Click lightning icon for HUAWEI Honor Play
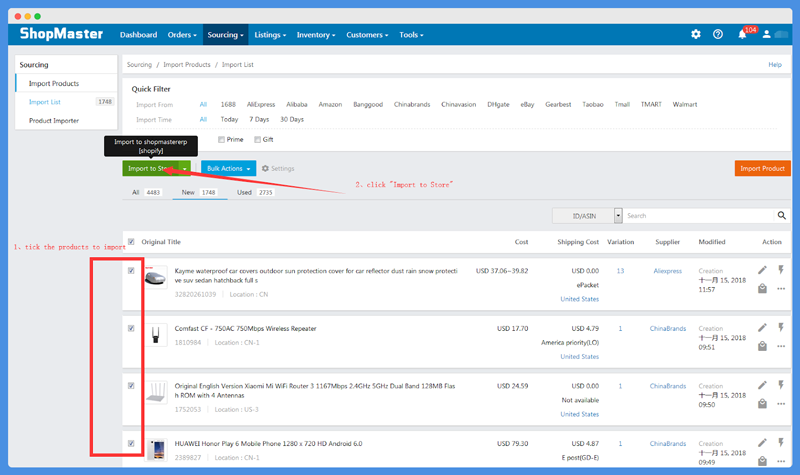Viewport: 800px width, 475px height. [x=781, y=442]
